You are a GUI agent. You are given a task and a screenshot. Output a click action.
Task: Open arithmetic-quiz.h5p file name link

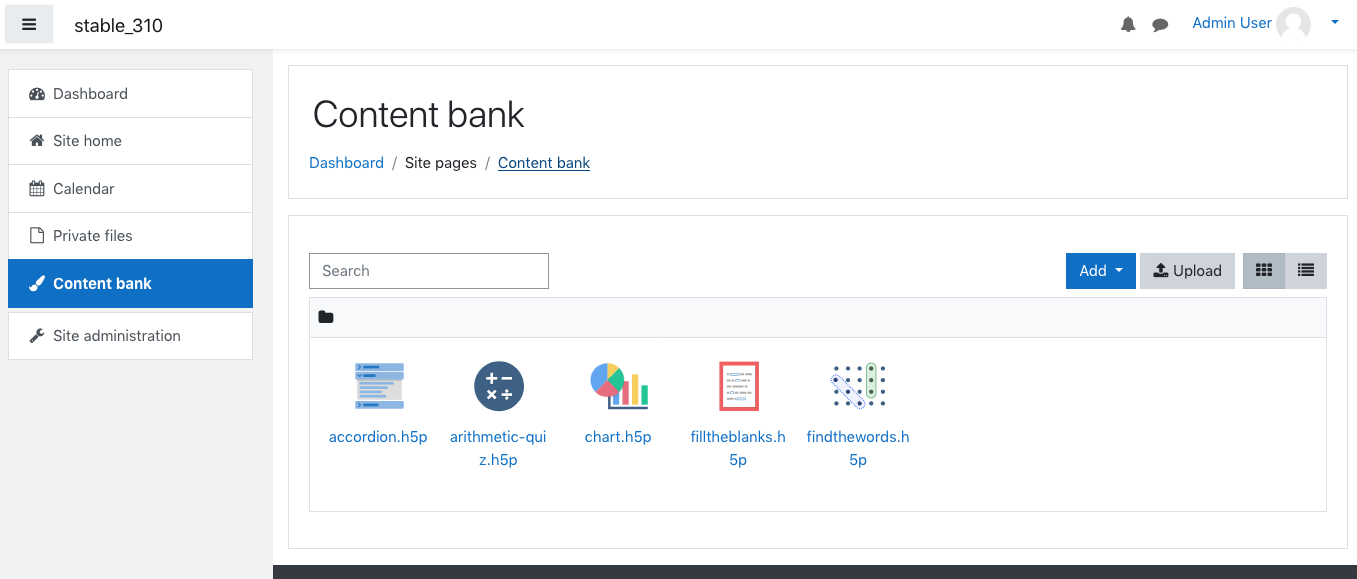498,448
